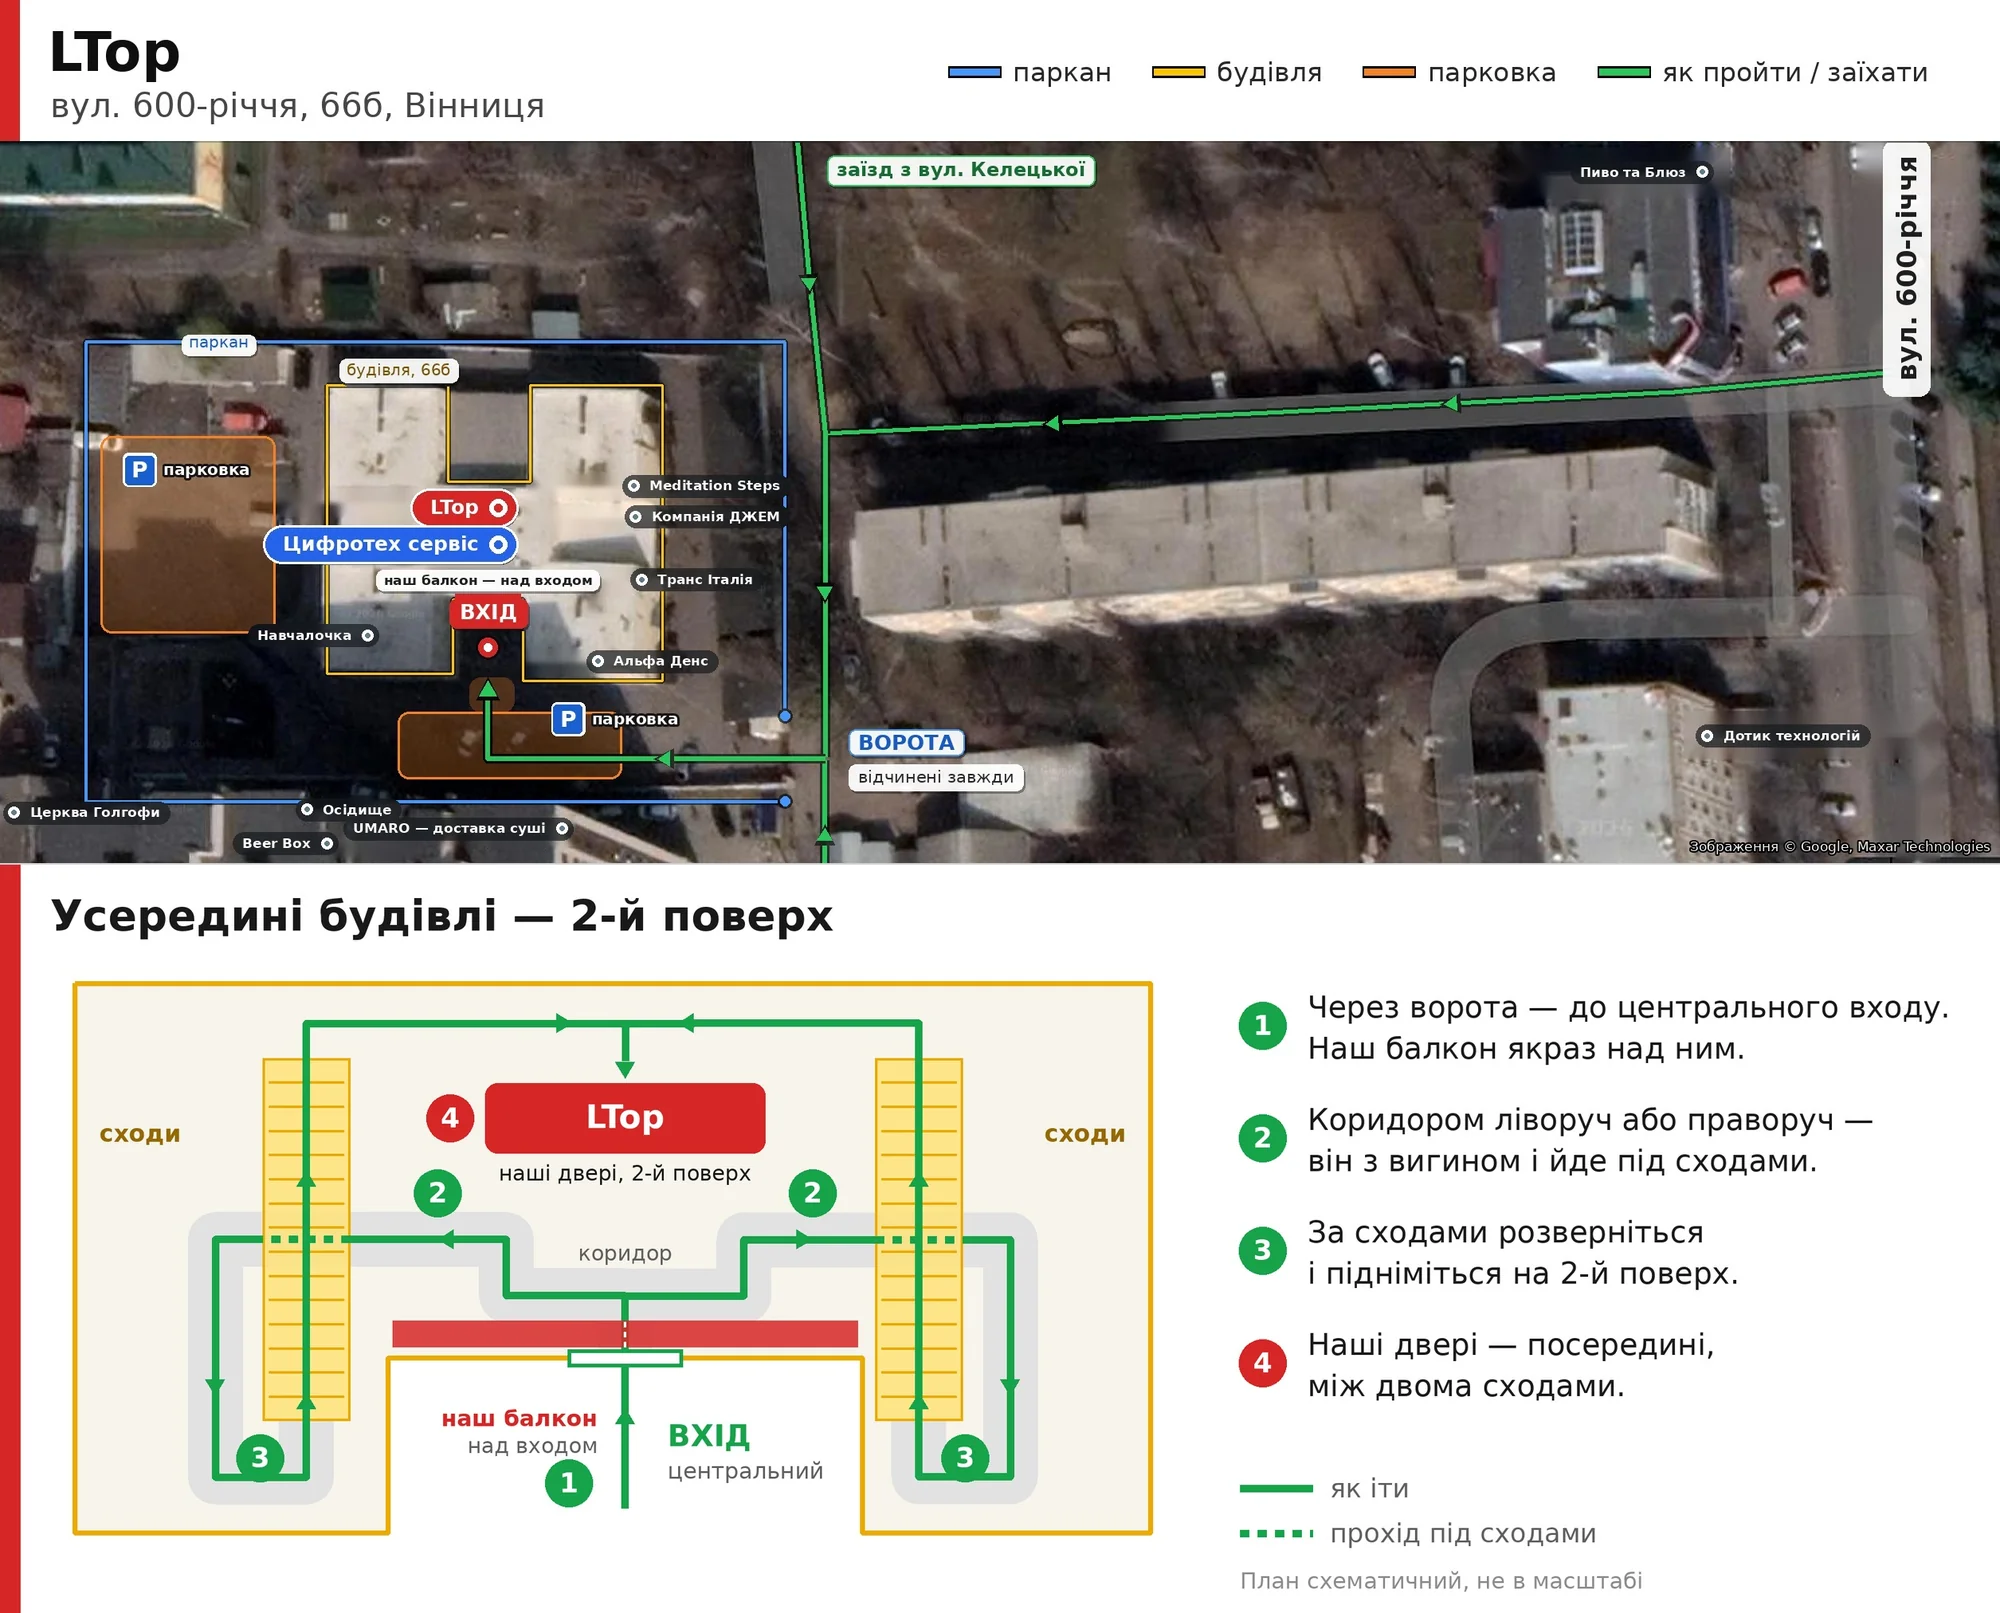Click the наші двері, 2-й поверх caption
Image resolution: width=2000 pixels, height=1613 pixels.
625,1173
